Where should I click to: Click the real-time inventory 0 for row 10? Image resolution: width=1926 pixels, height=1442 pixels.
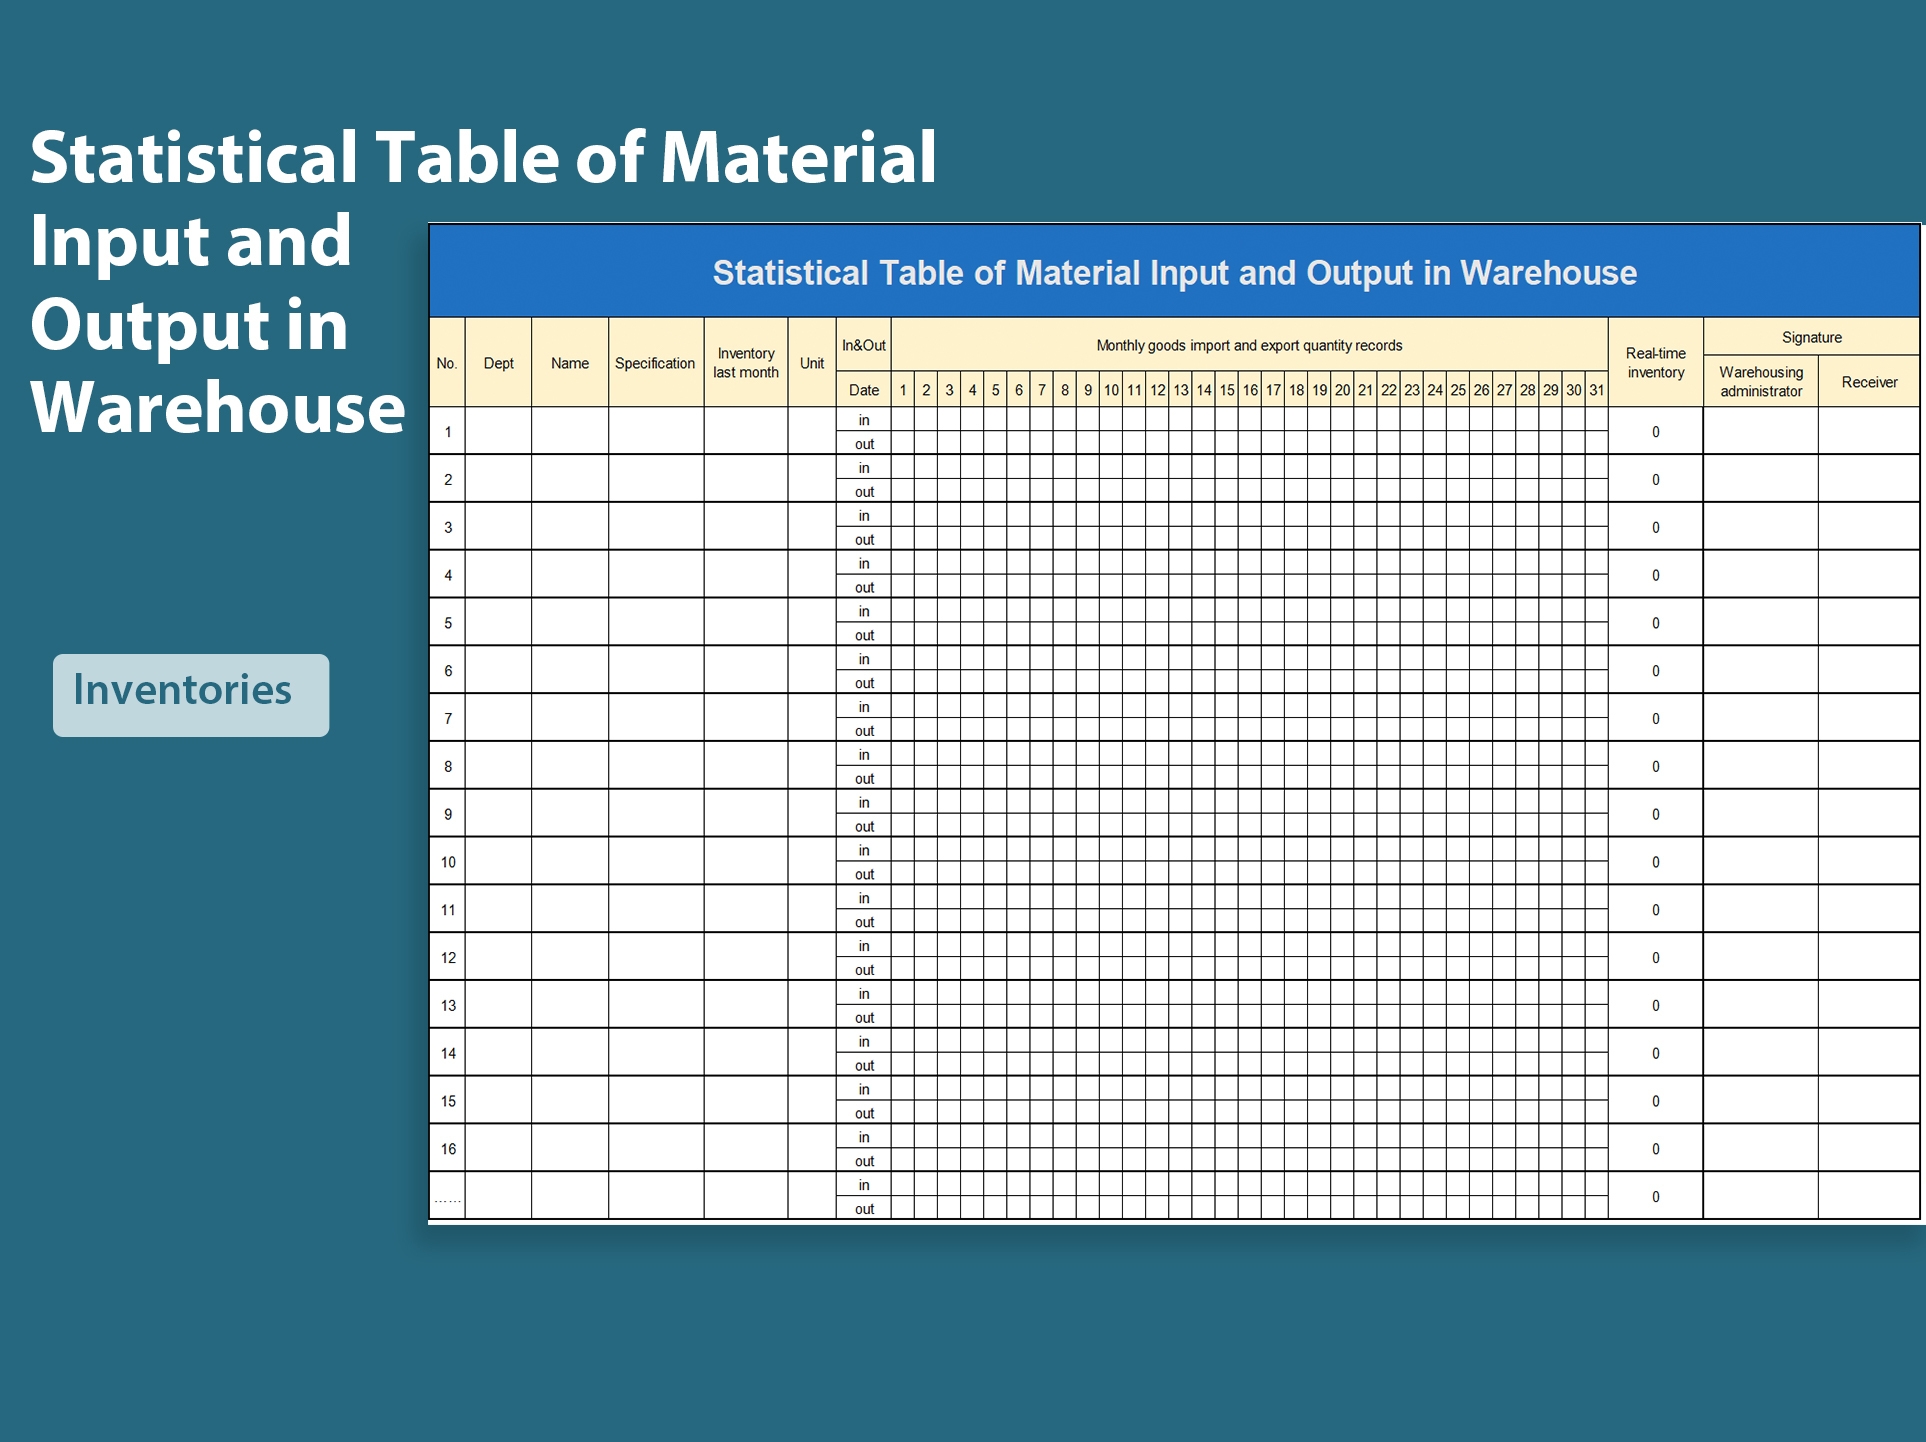click(1655, 861)
